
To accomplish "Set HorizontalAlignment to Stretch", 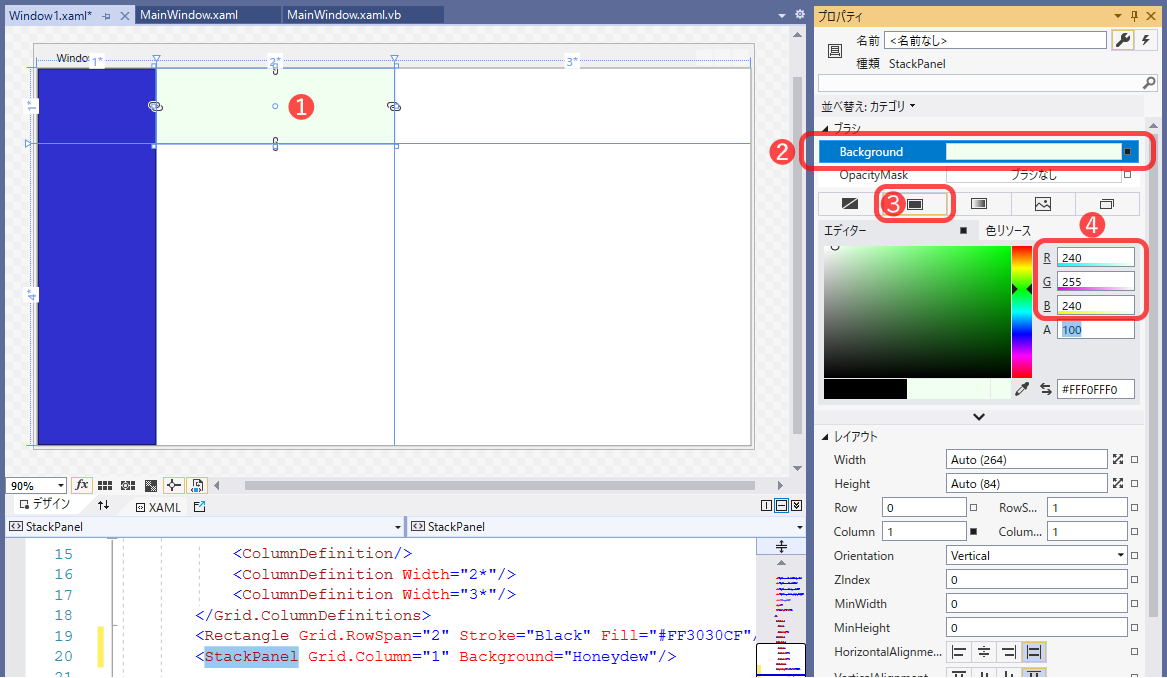I will coord(1034,652).
